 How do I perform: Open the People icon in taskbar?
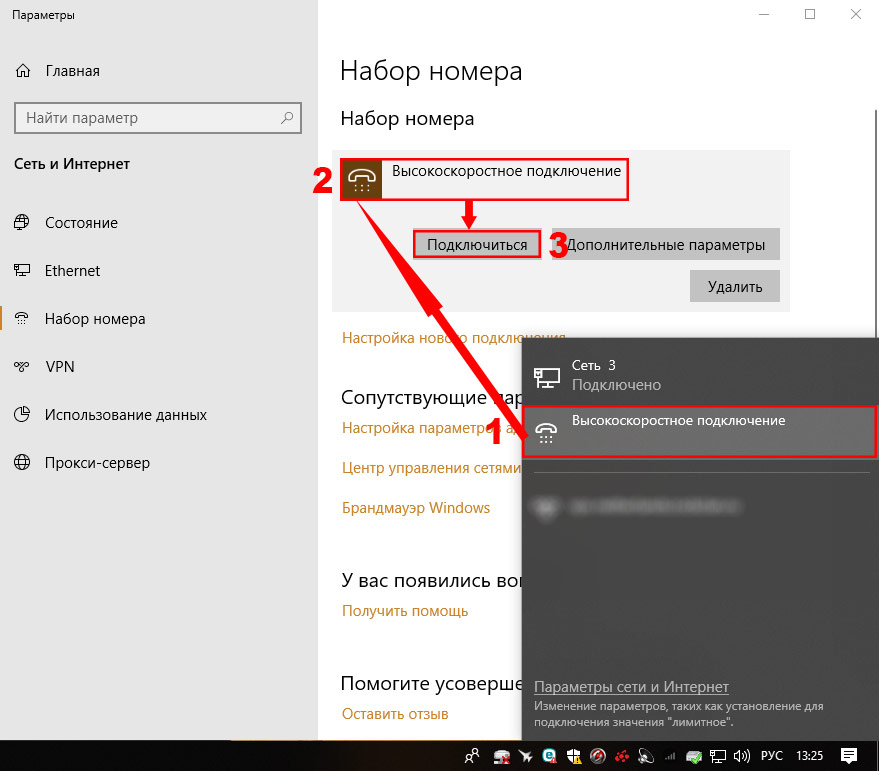[472, 756]
